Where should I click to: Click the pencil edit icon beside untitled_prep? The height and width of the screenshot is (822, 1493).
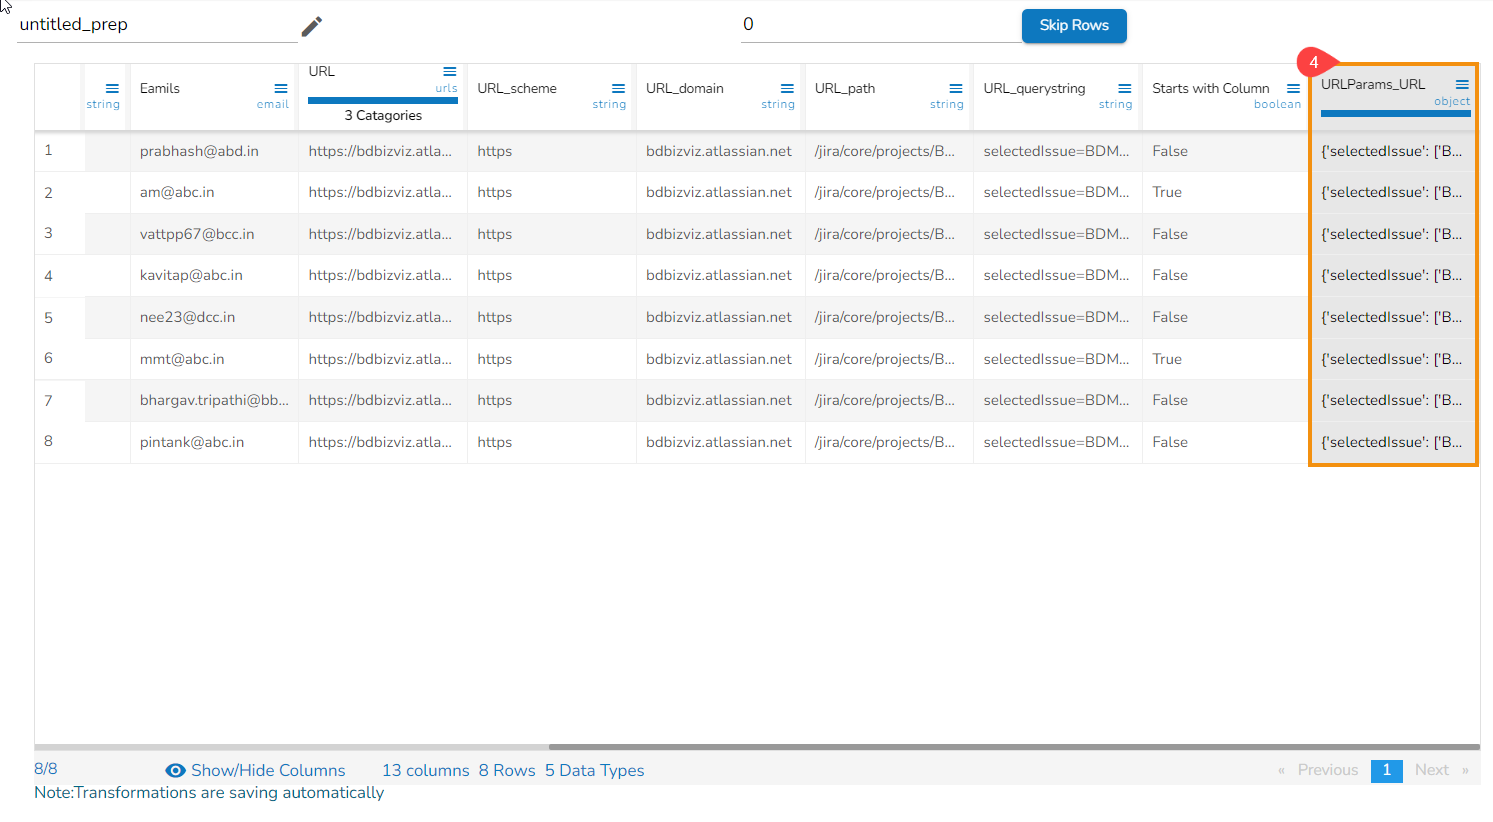[x=312, y=26]
